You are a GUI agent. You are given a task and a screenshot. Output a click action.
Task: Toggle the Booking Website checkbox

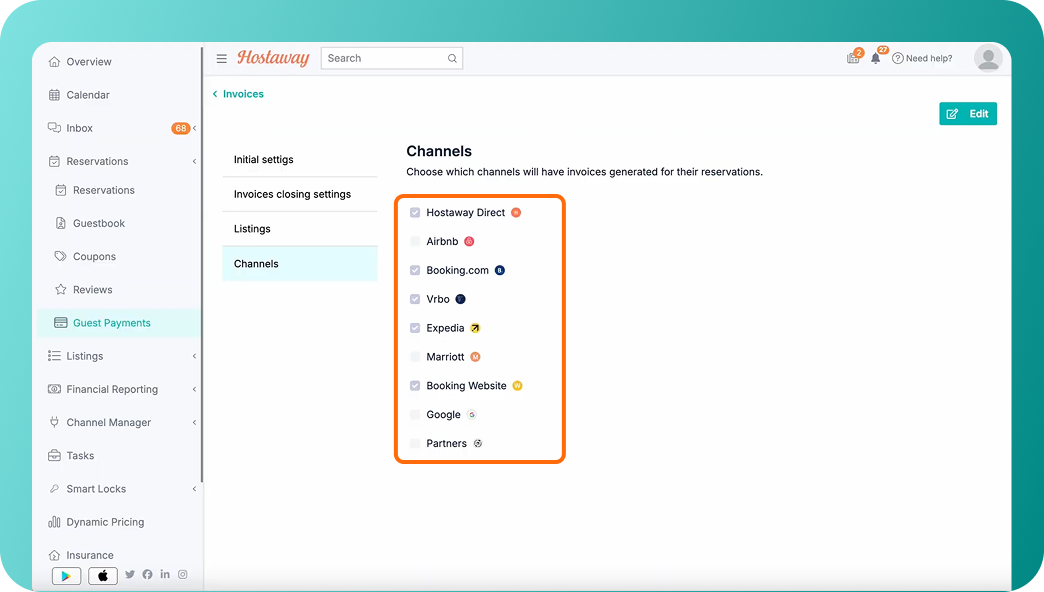pos(415,386)
